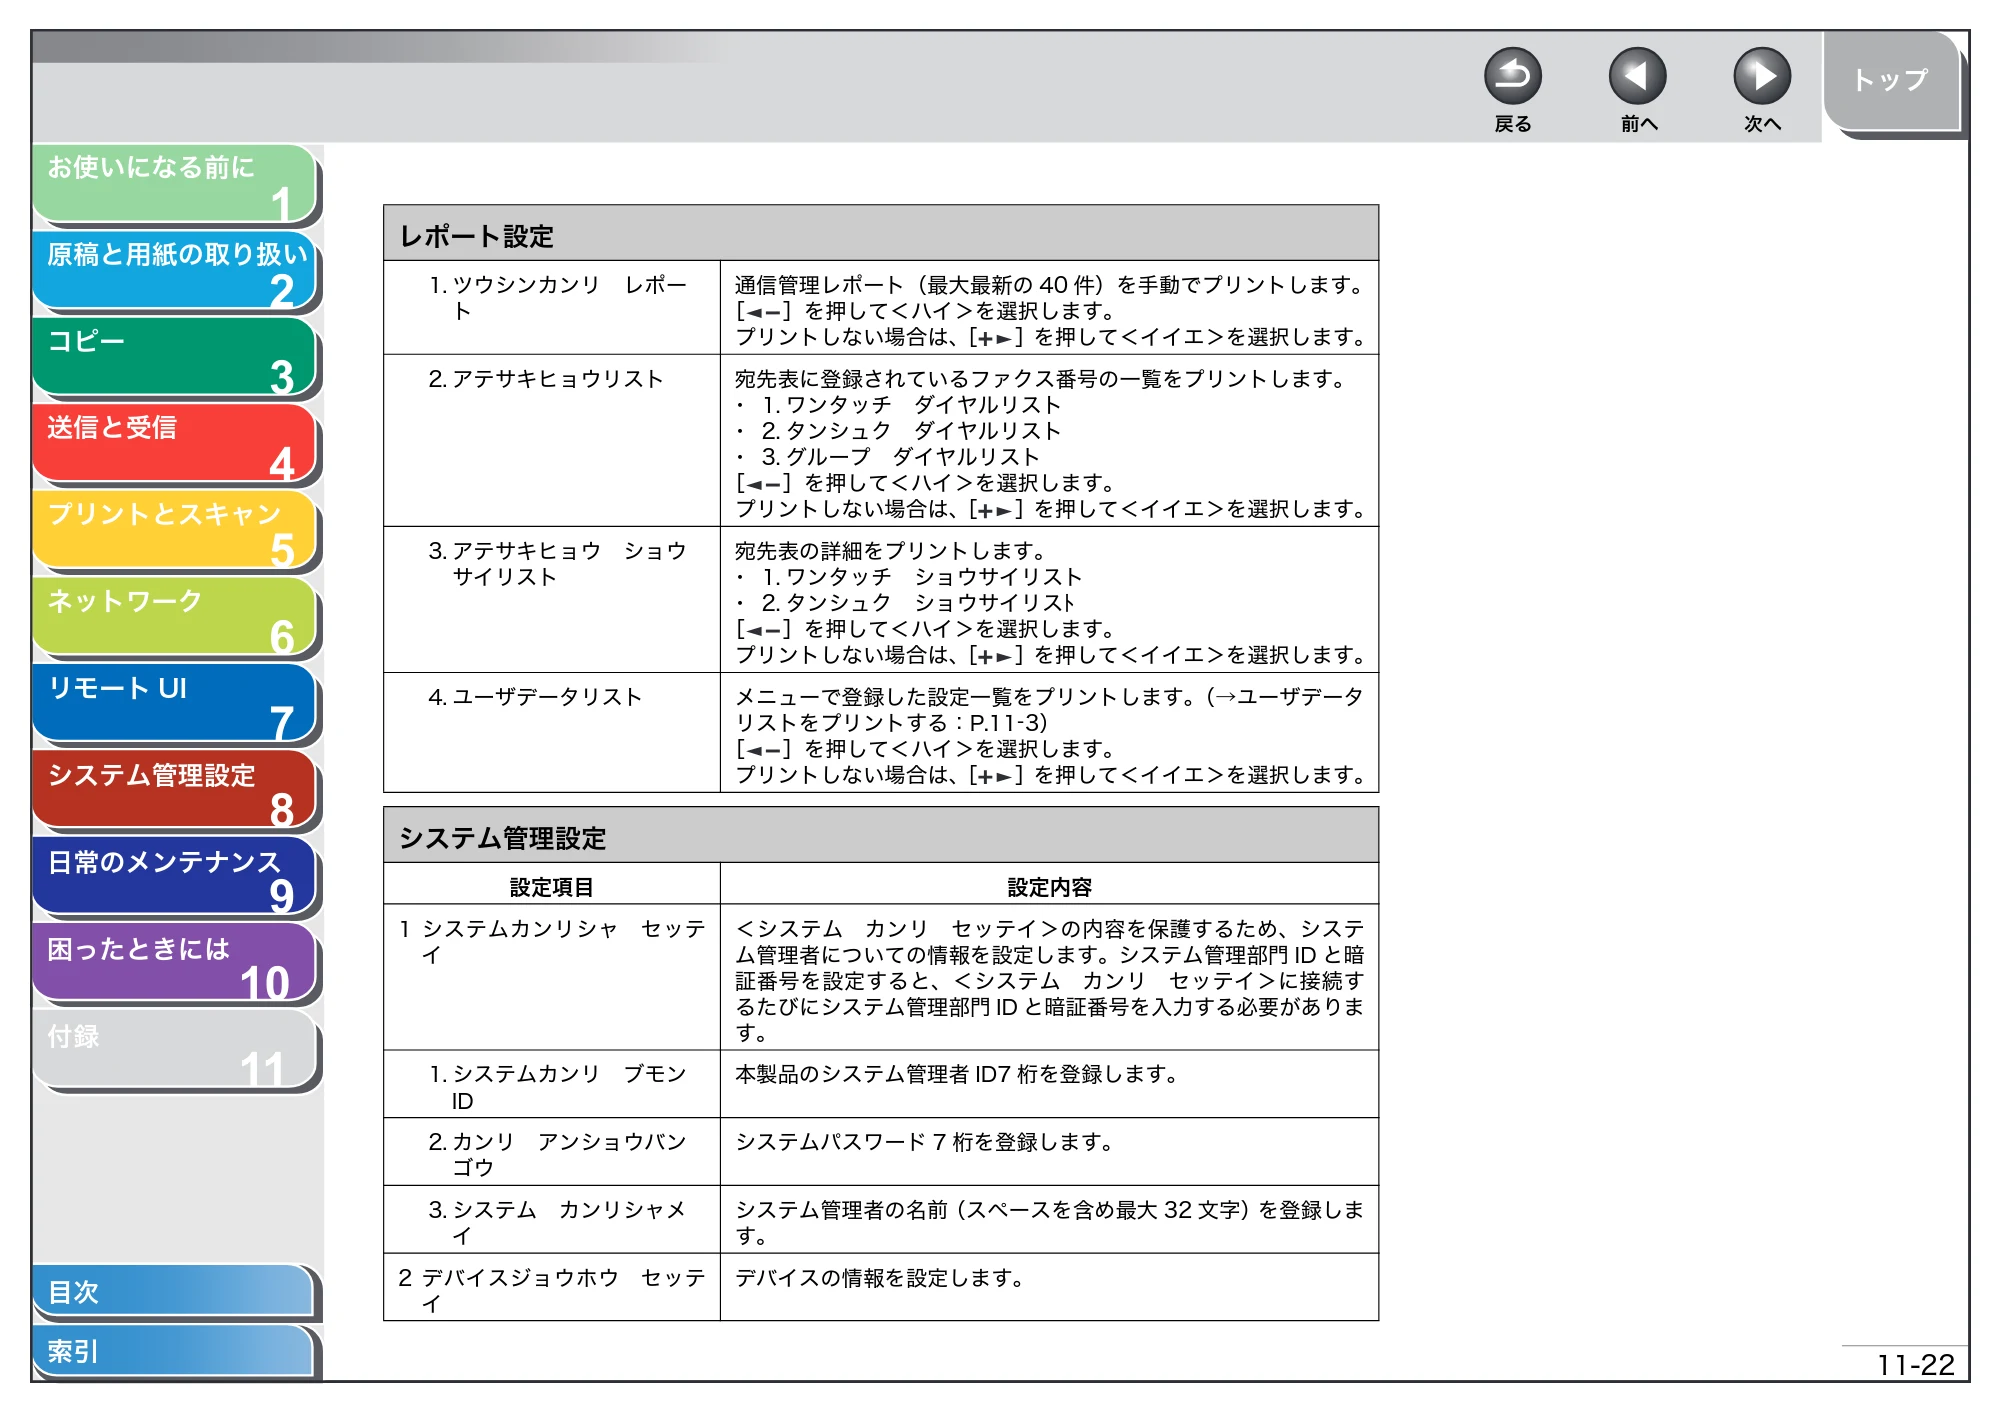Image resolution: width=2000 pixels, height=1414 pixels.
Task: Open chapter 9 日常のメンテナンス tab
Action: [175, 878]
